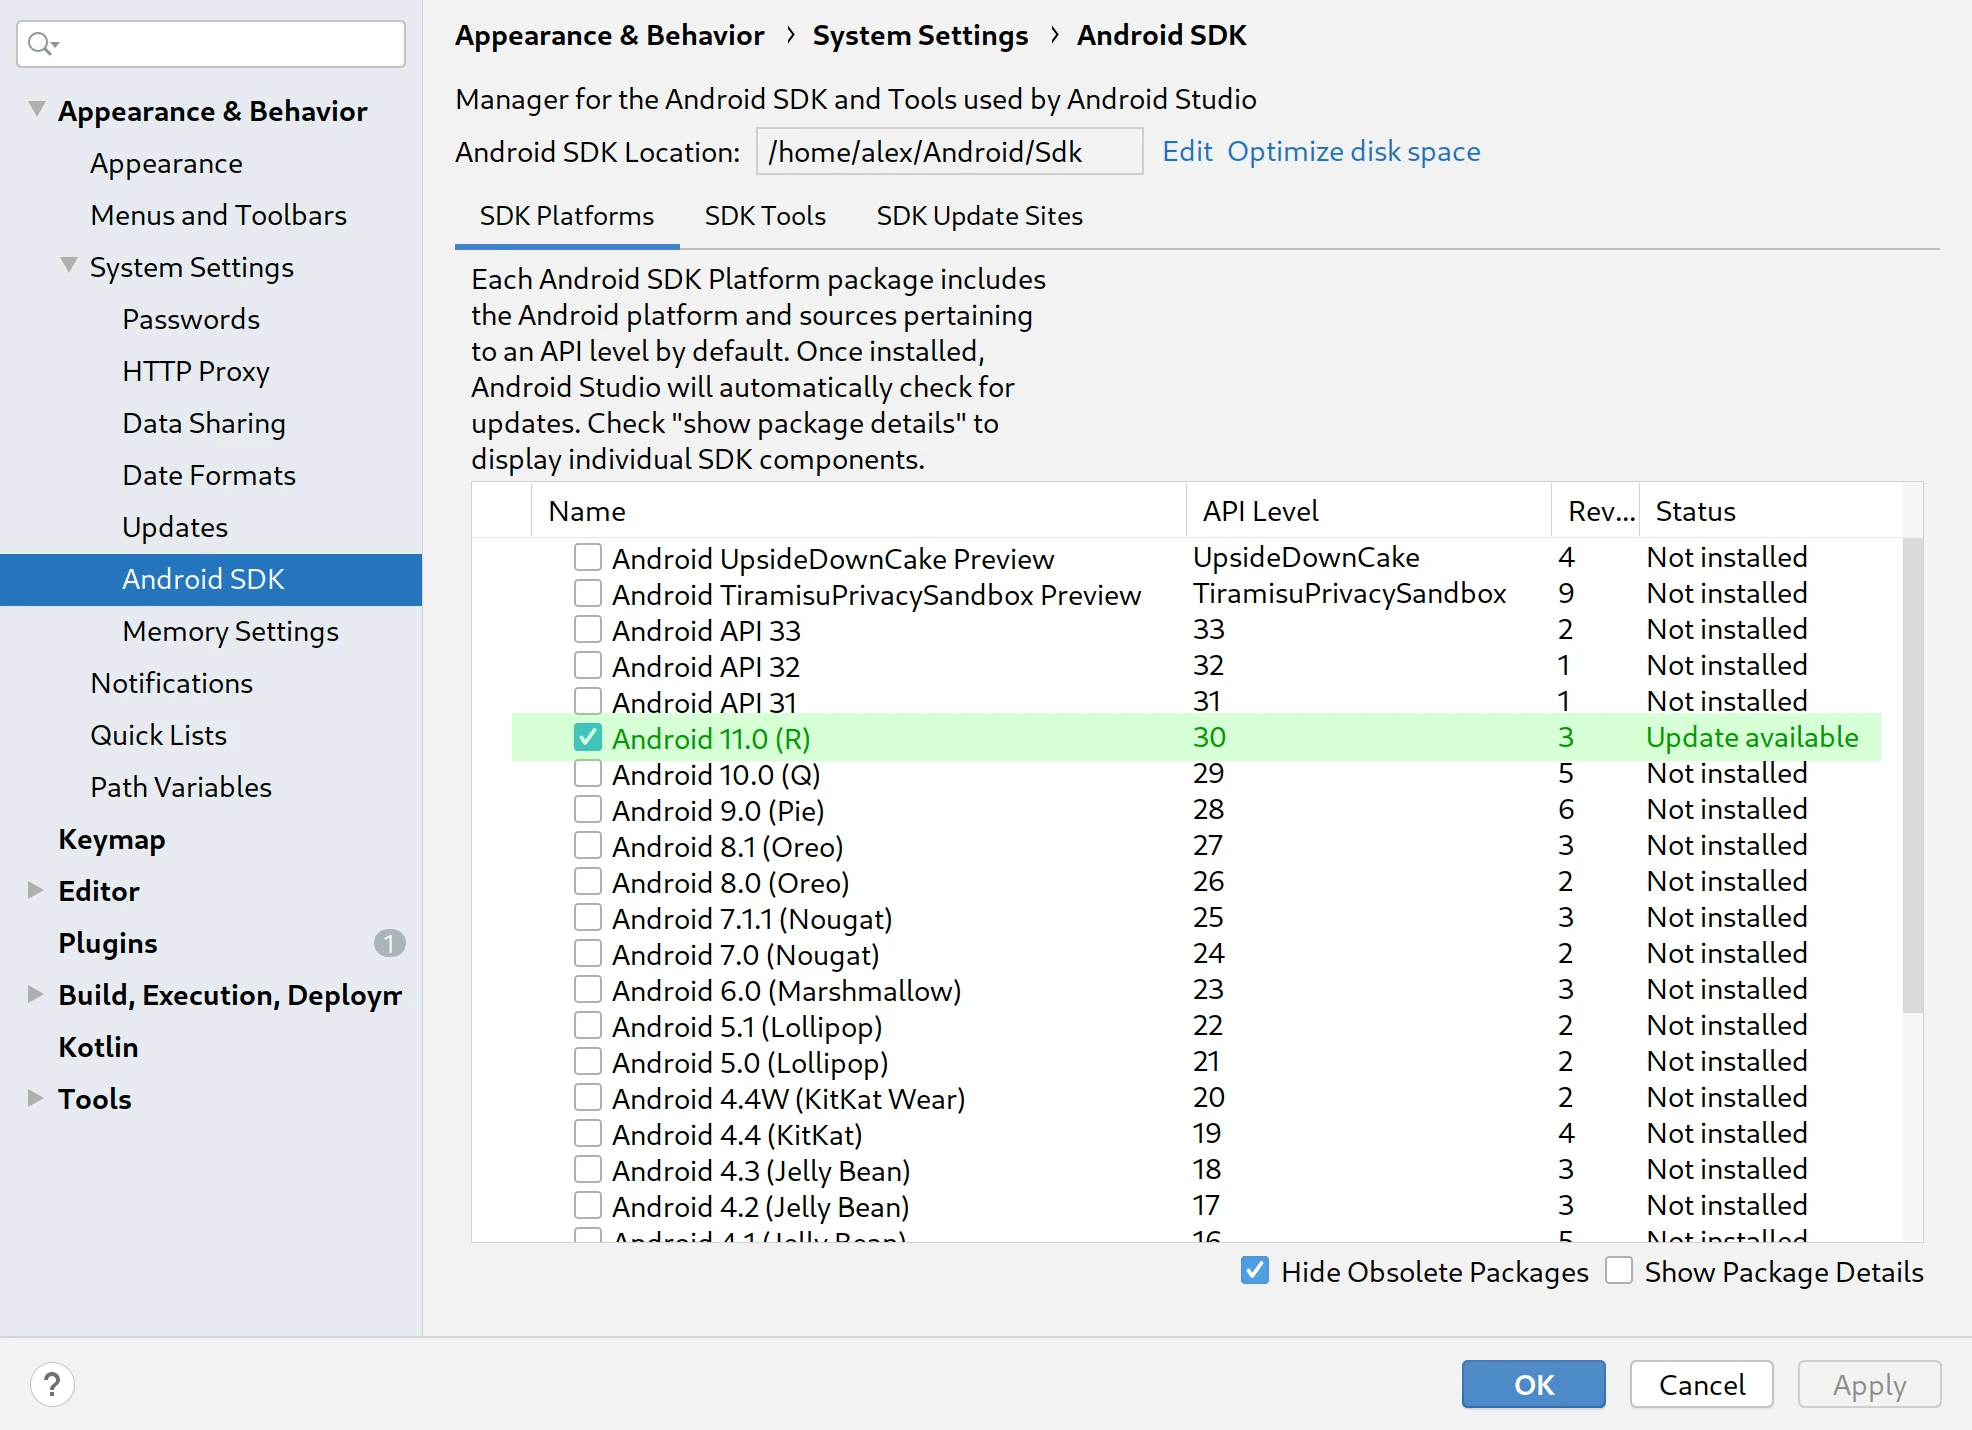Expand the Tools settings section
The width and height of the screenshot is (1972, 1430).
click(35, 1098)
